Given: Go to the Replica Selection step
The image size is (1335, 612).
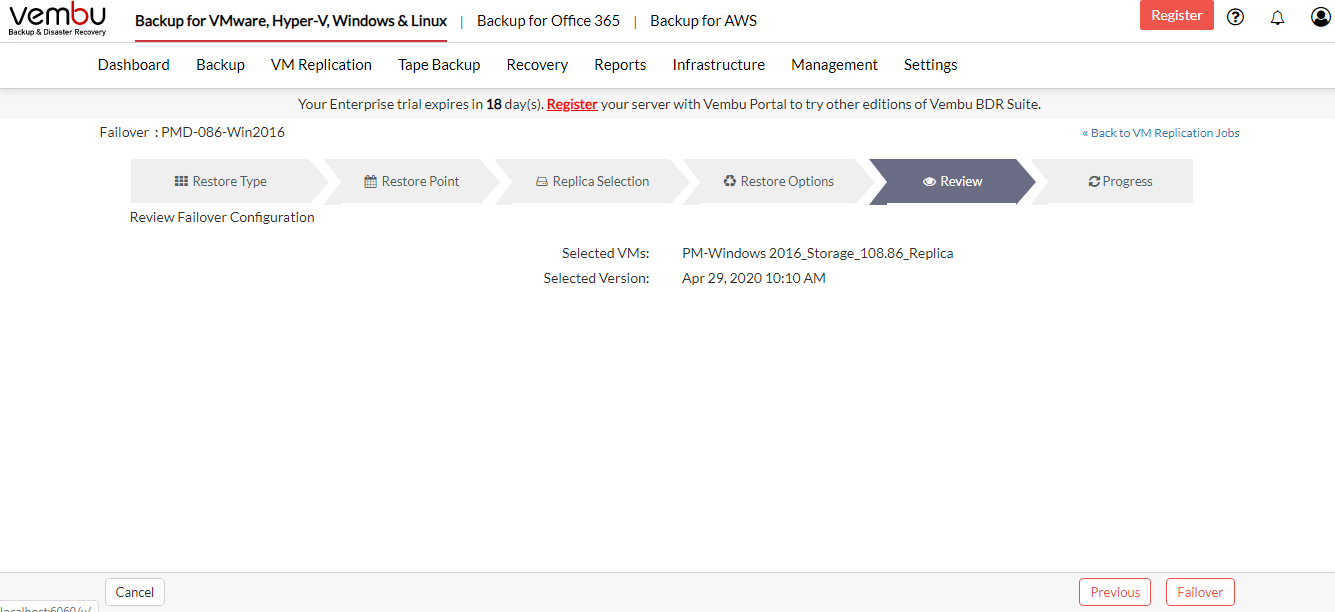Looking at the screenshot, I should [x=592, y=181].
